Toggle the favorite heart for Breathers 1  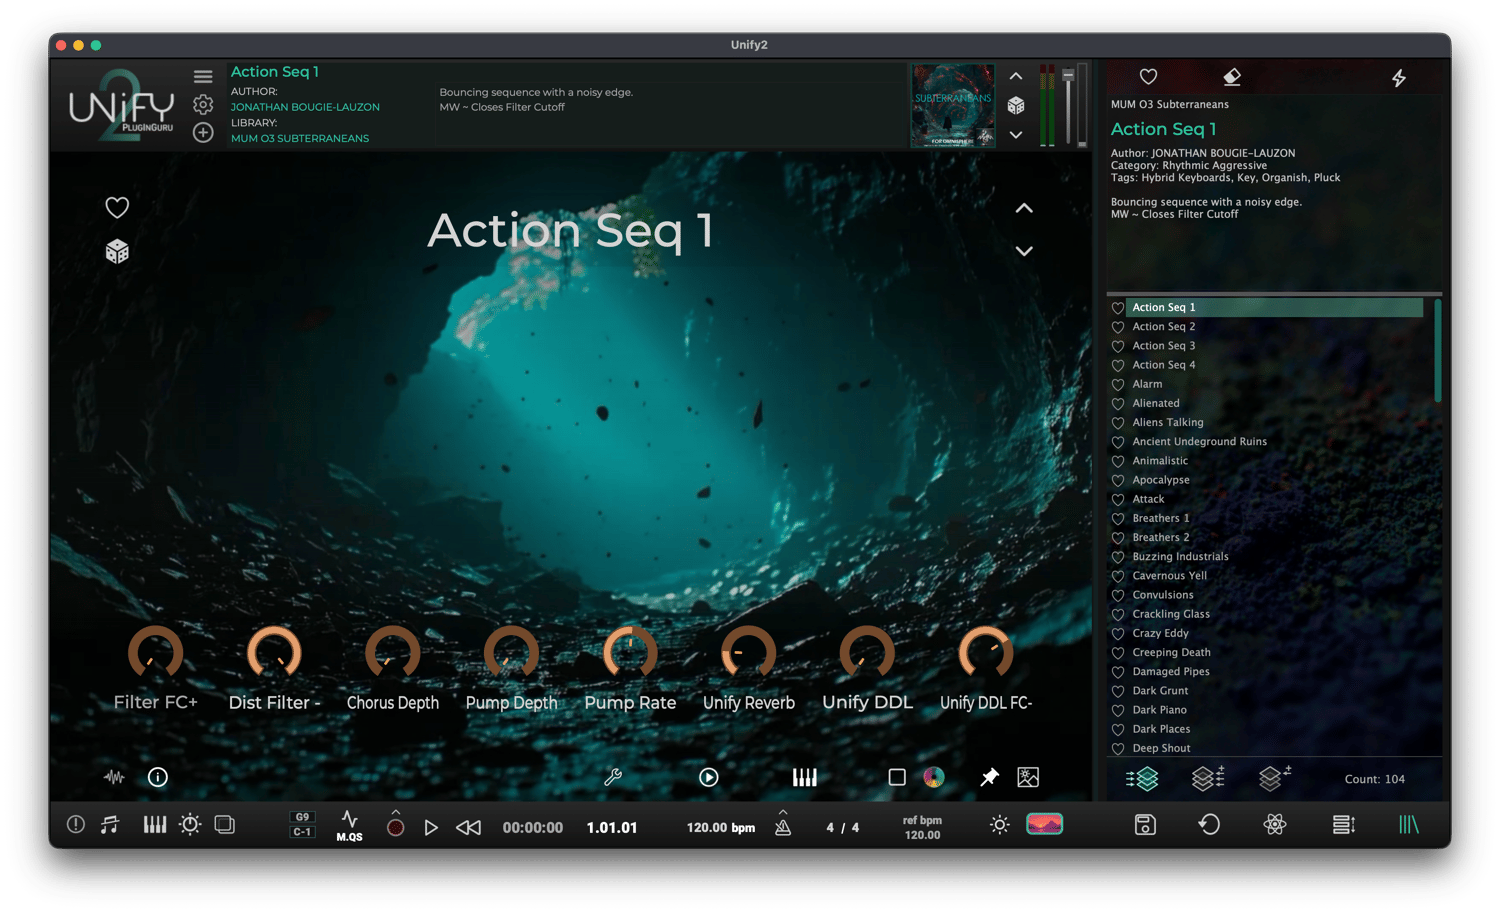(x=1118, y=519)
